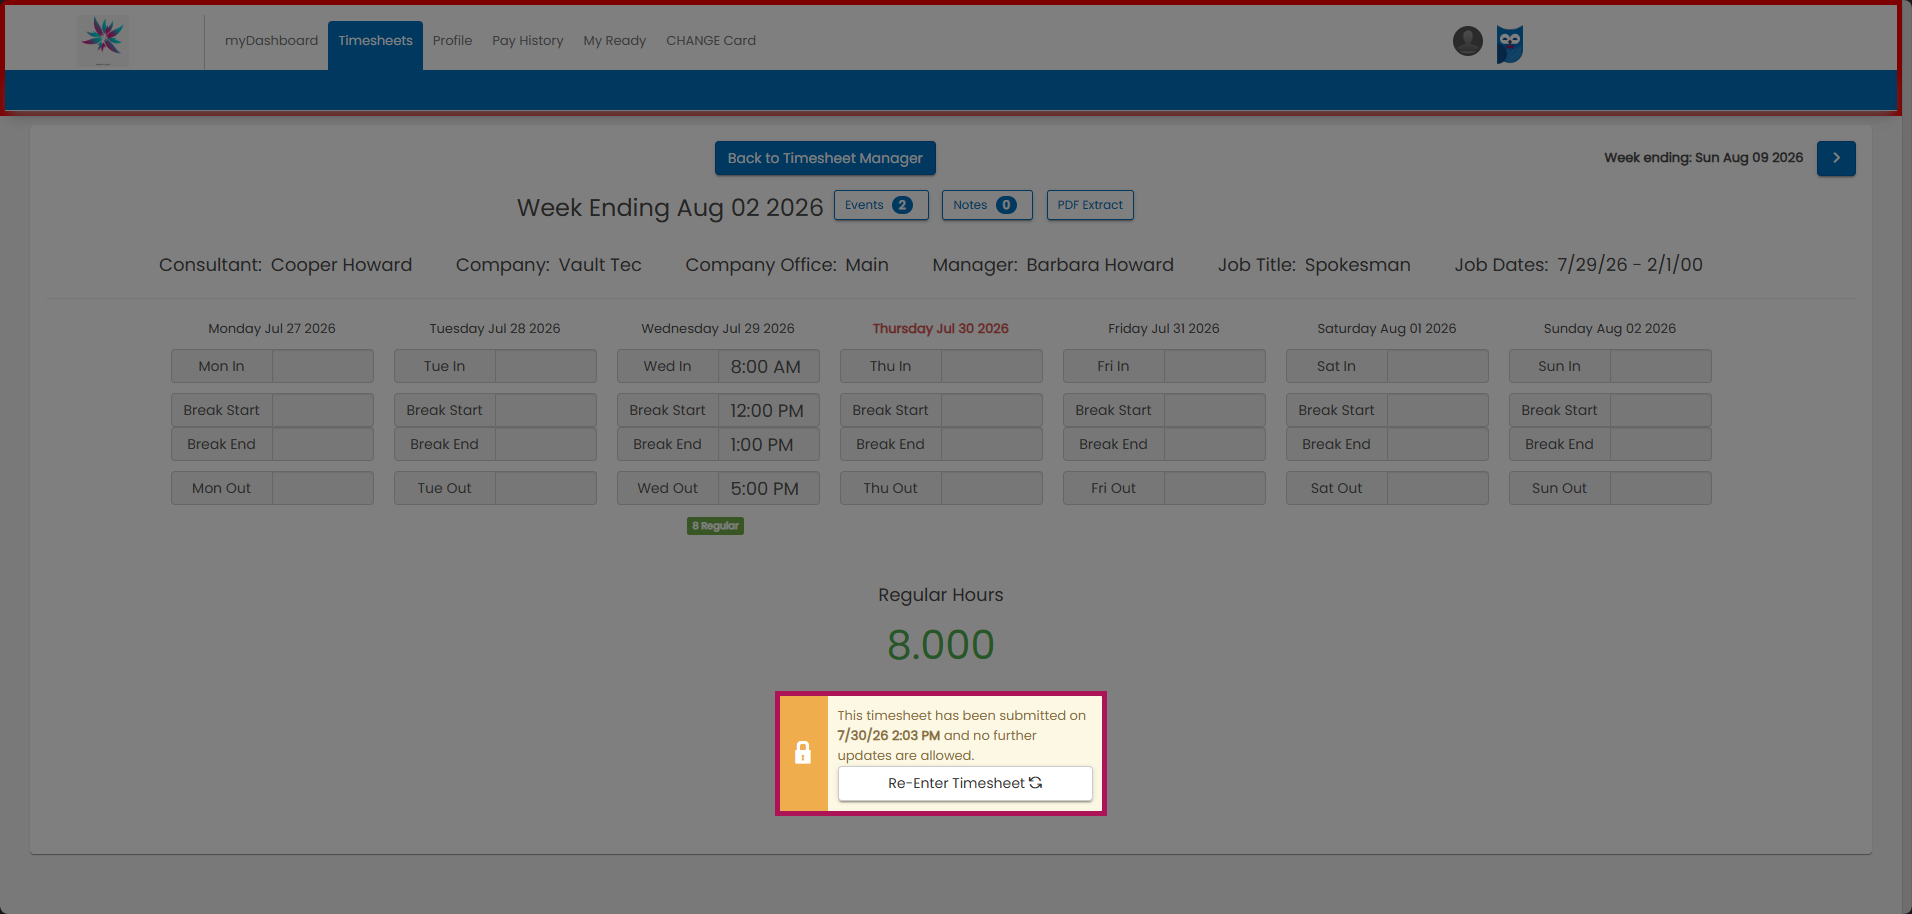The image size is (1912, 914).
Task: Click the Job Title Spokesman text
Action: pos(1314,265)
